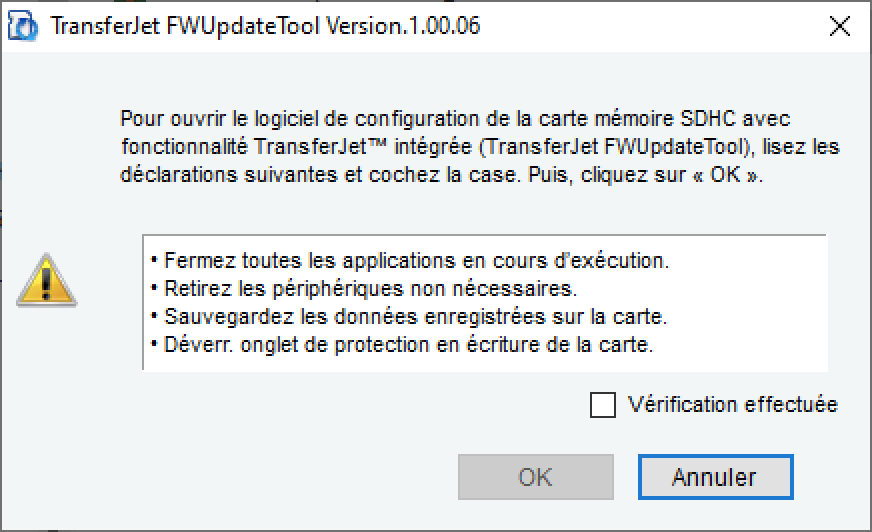Screen dimensions: 872x532
Task: Click the Vérification effectuée label text
Action: [x=732, y=404]
